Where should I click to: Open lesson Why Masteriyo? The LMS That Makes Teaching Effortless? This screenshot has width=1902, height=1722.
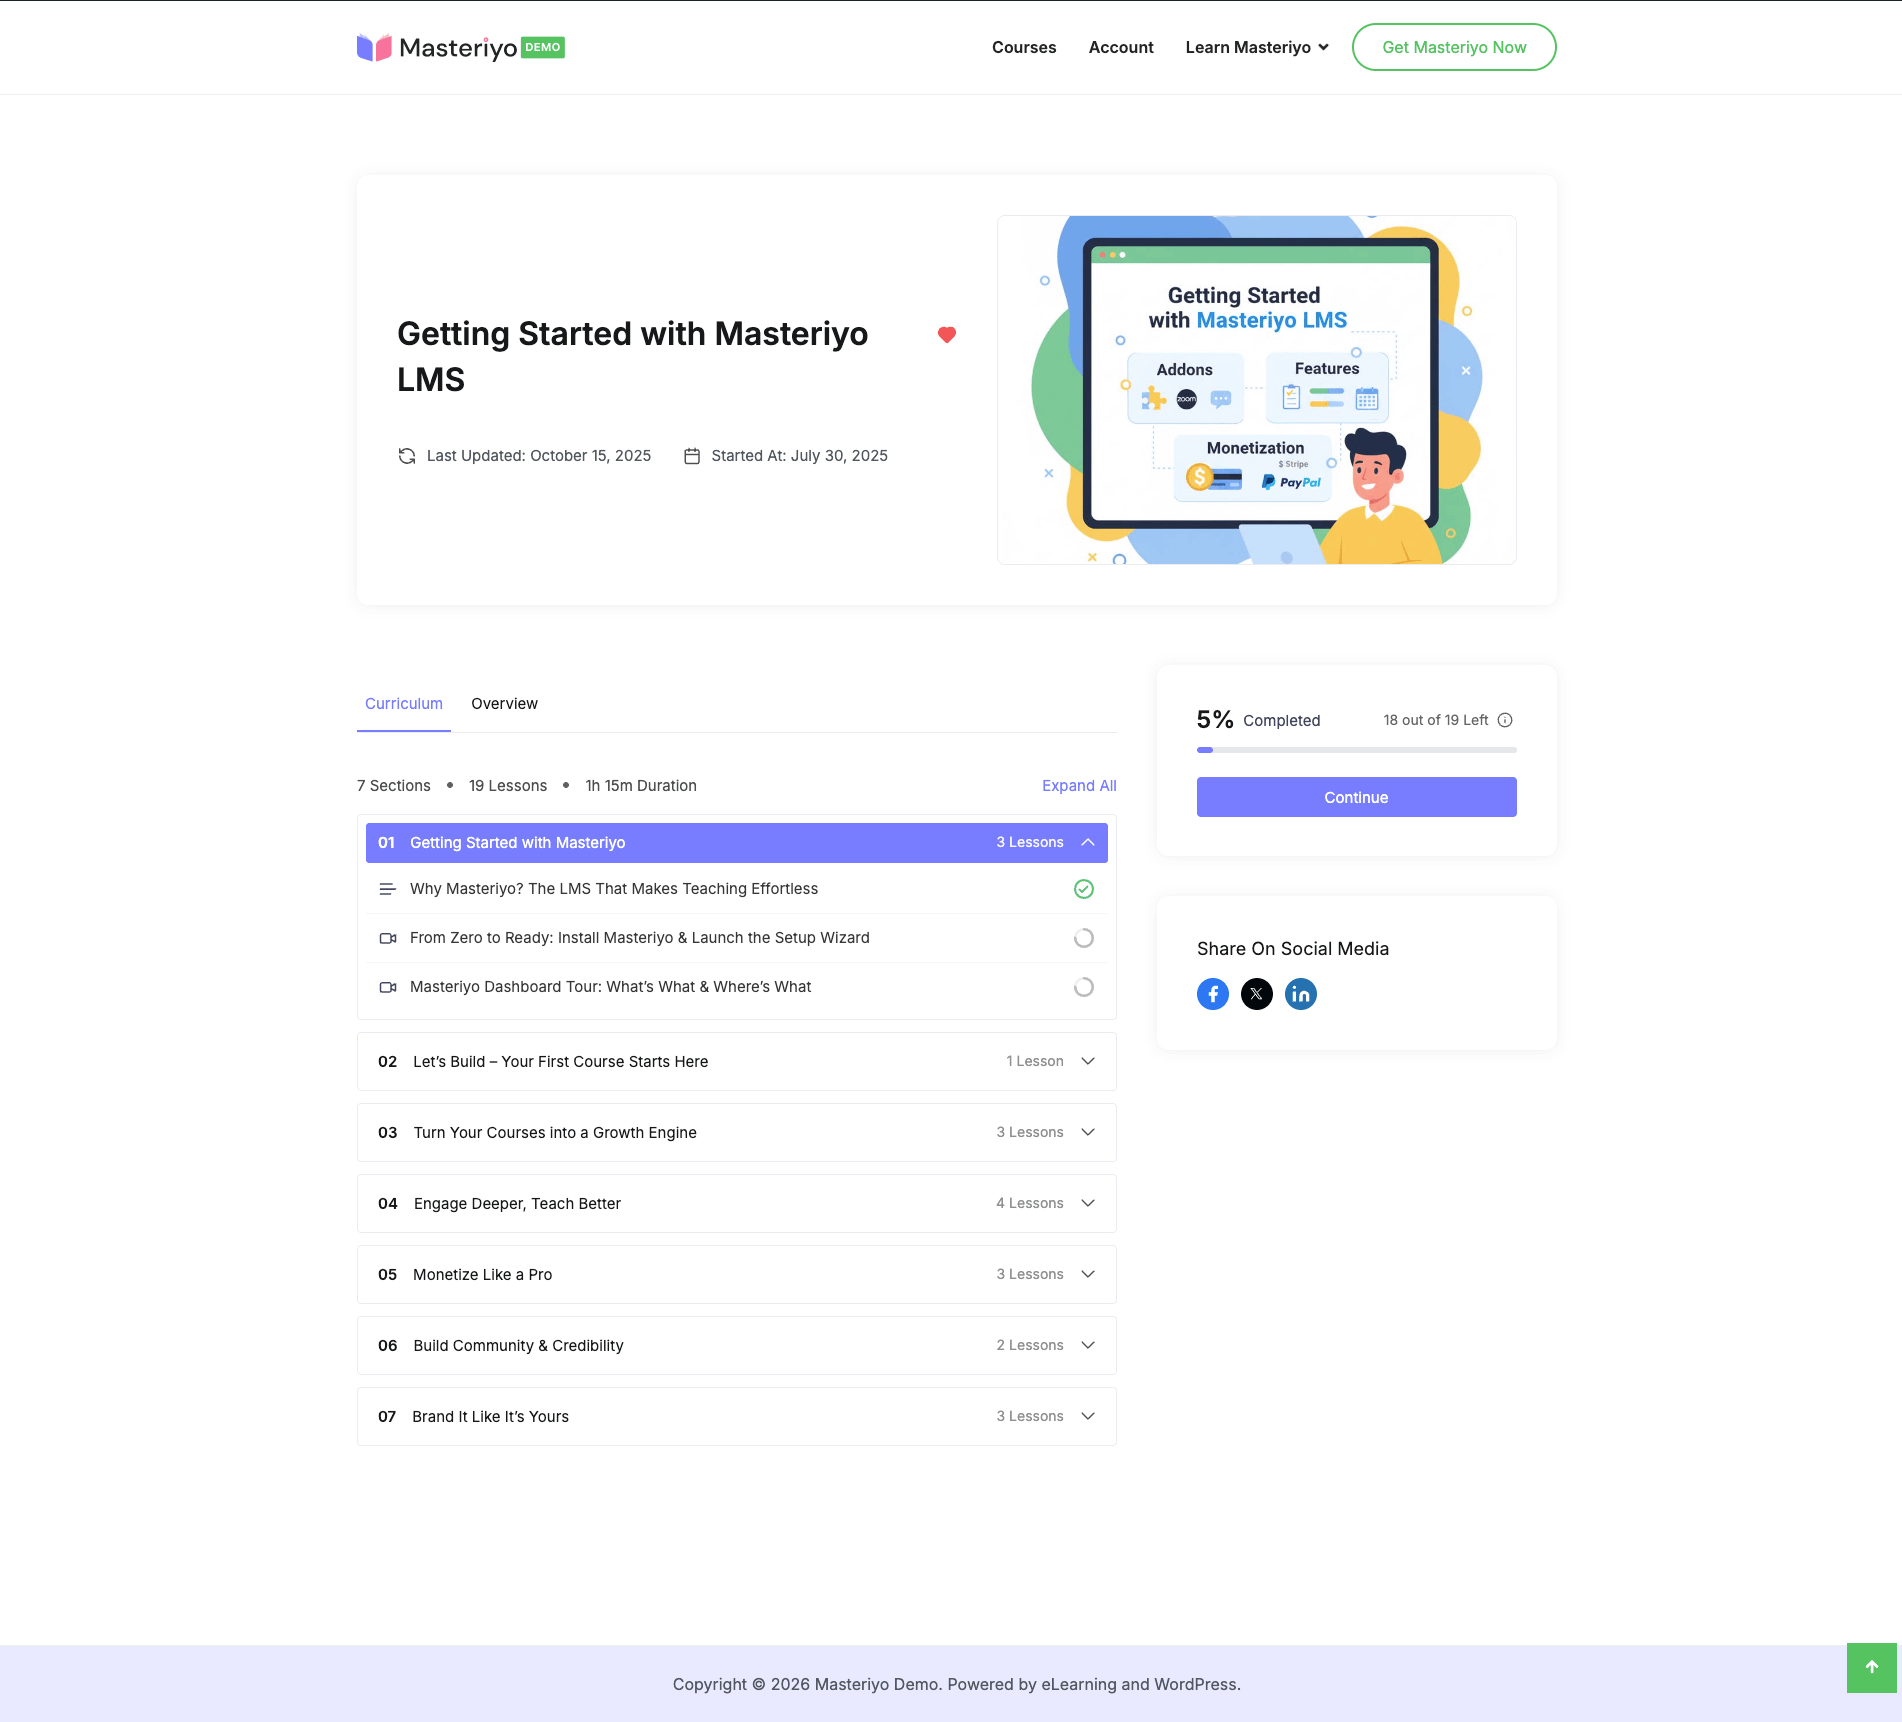tap(614, 889)
